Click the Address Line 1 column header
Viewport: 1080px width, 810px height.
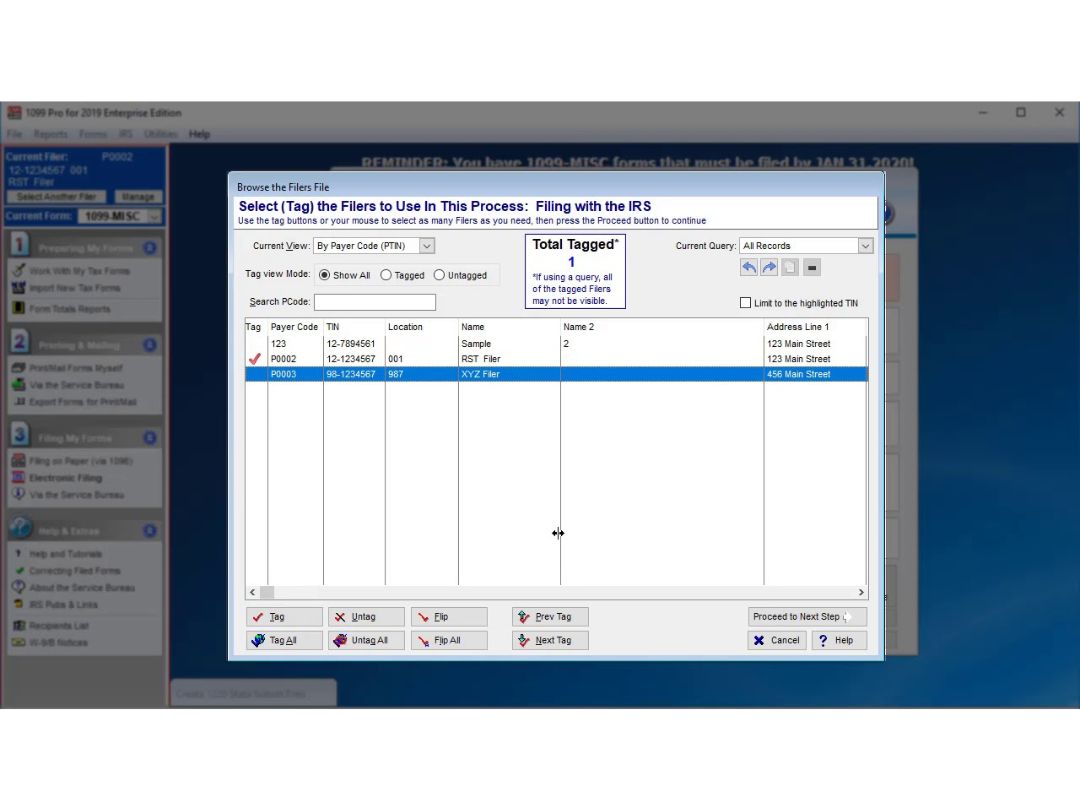(x=816, y=326)
